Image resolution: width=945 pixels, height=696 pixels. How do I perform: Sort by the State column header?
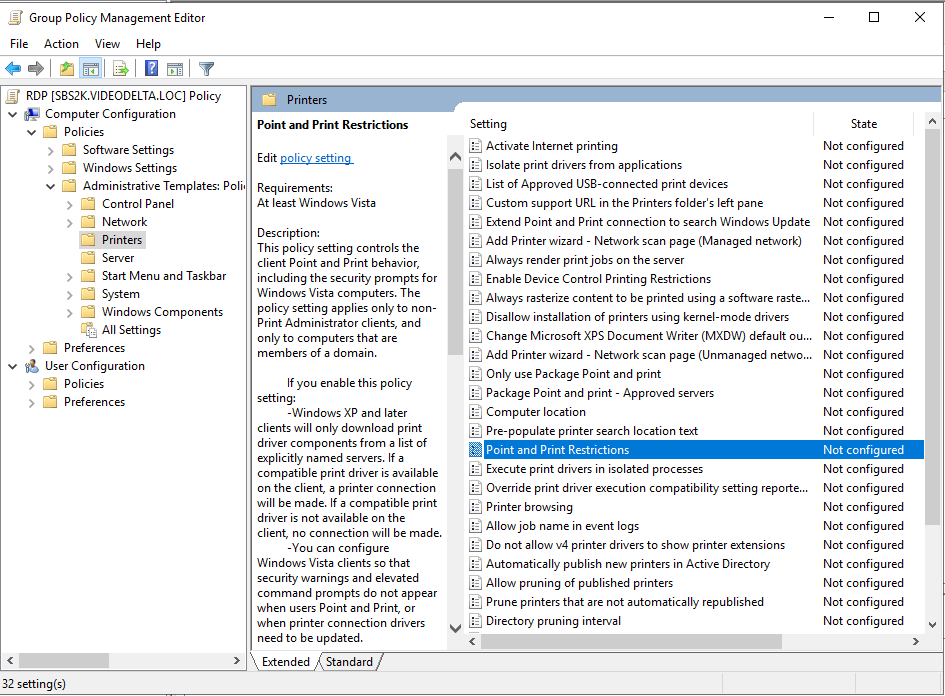coord(864,124)
